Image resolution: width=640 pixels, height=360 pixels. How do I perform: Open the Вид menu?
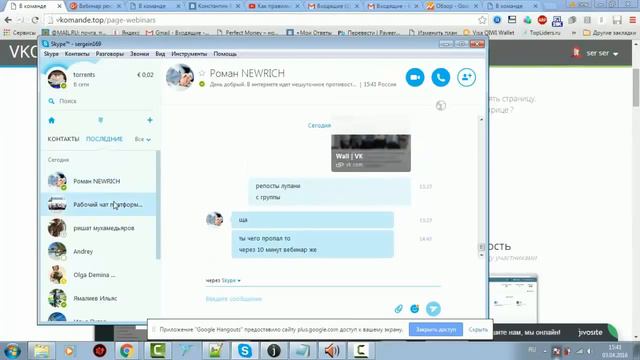click(160, 54)
